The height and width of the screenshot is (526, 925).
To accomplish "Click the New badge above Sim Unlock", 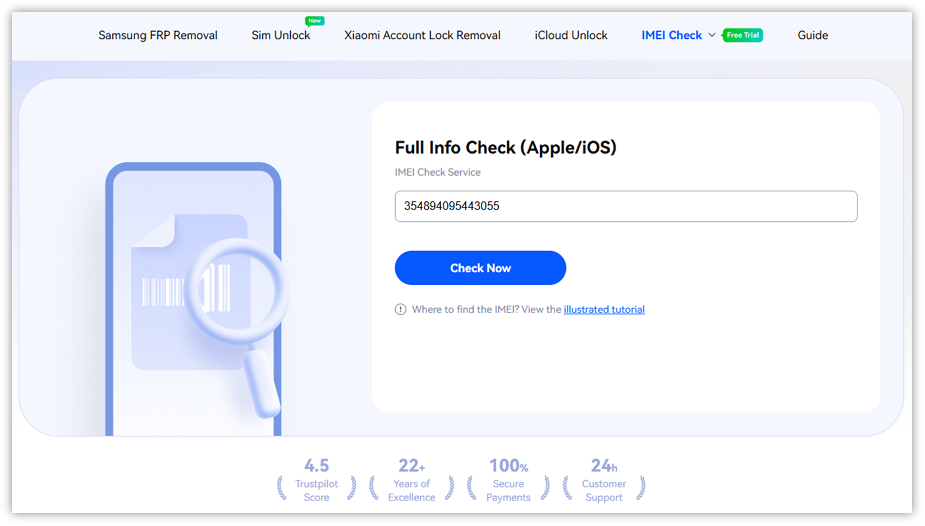I will click(314, 21).
